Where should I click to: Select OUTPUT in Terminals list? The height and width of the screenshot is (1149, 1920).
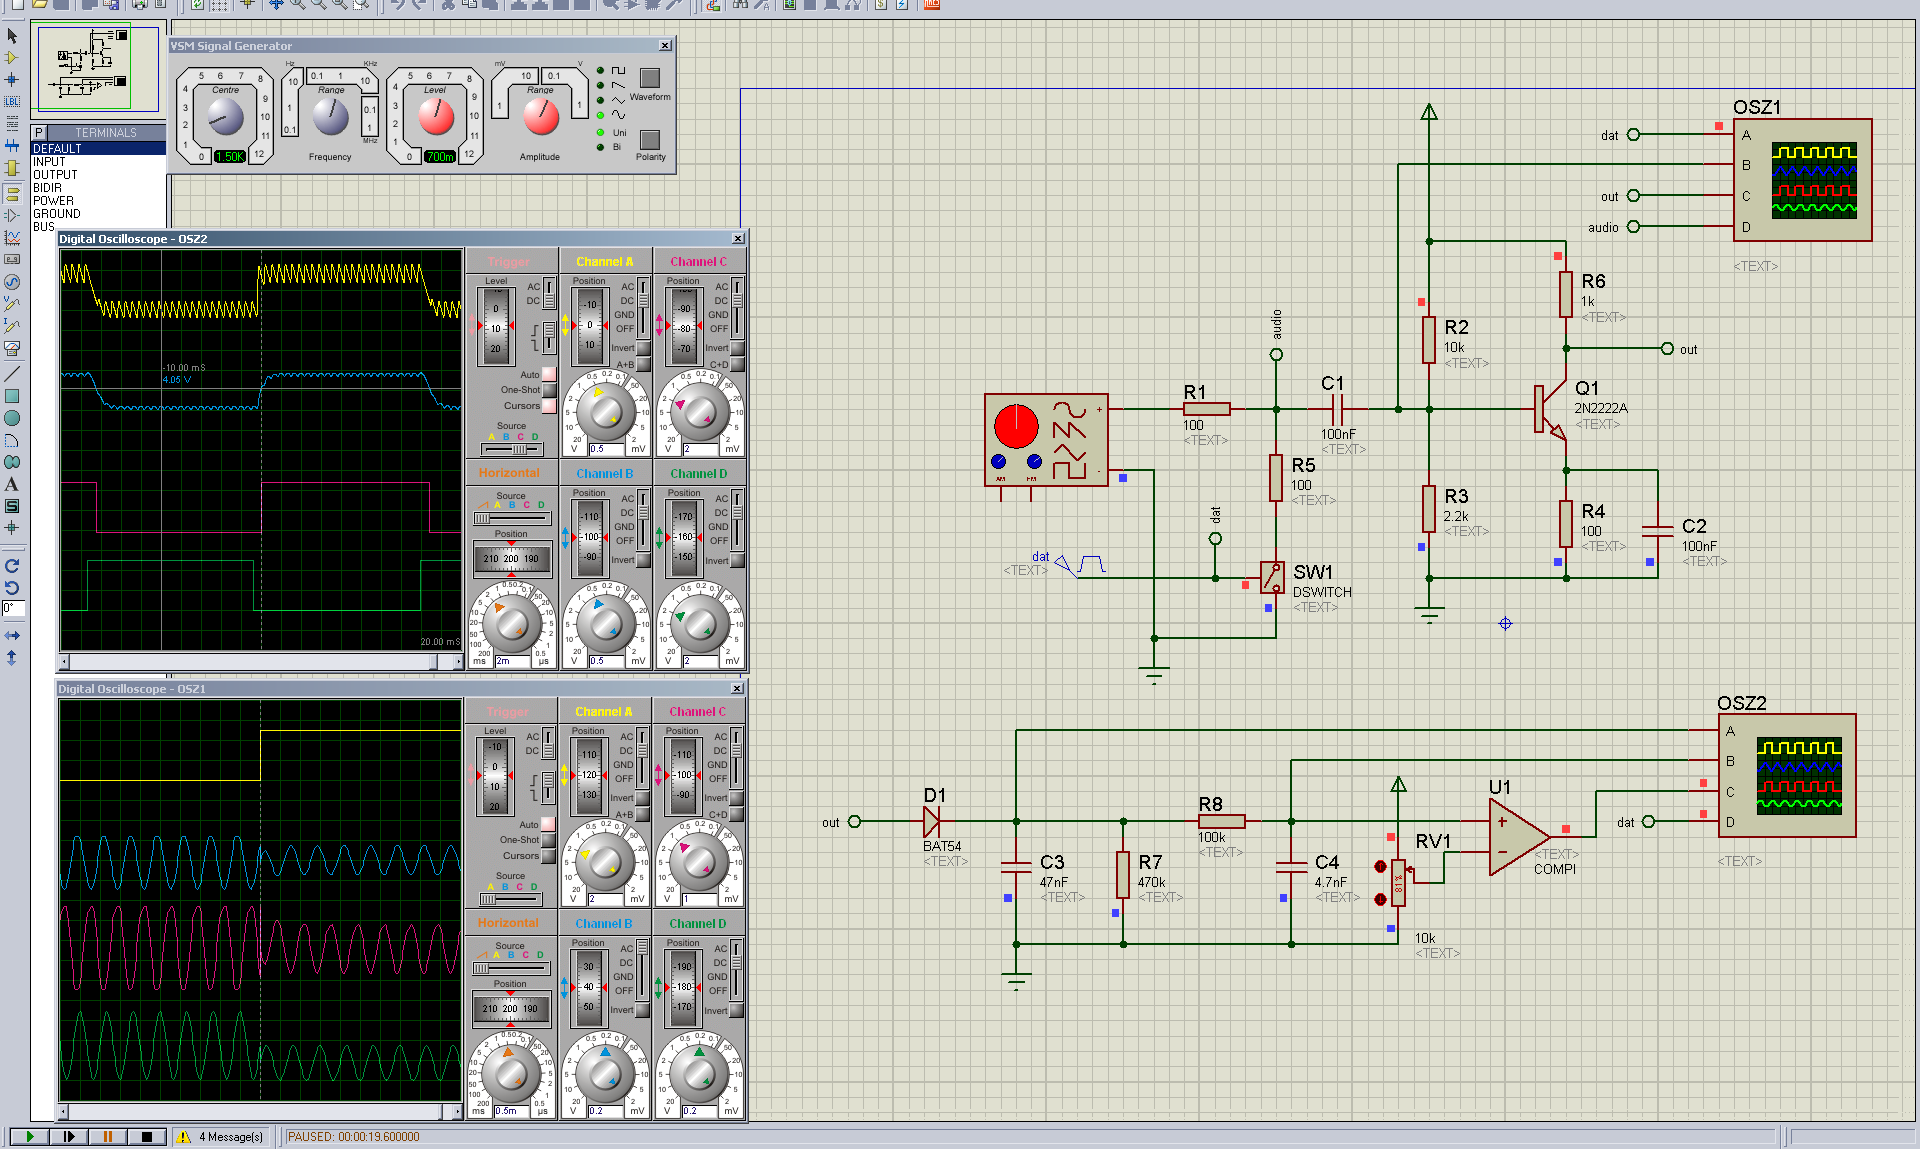pos(98,174)
